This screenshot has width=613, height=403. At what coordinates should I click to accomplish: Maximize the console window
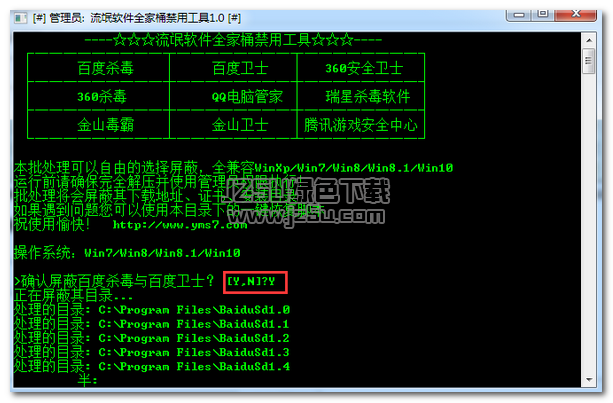tap(543, 14)
